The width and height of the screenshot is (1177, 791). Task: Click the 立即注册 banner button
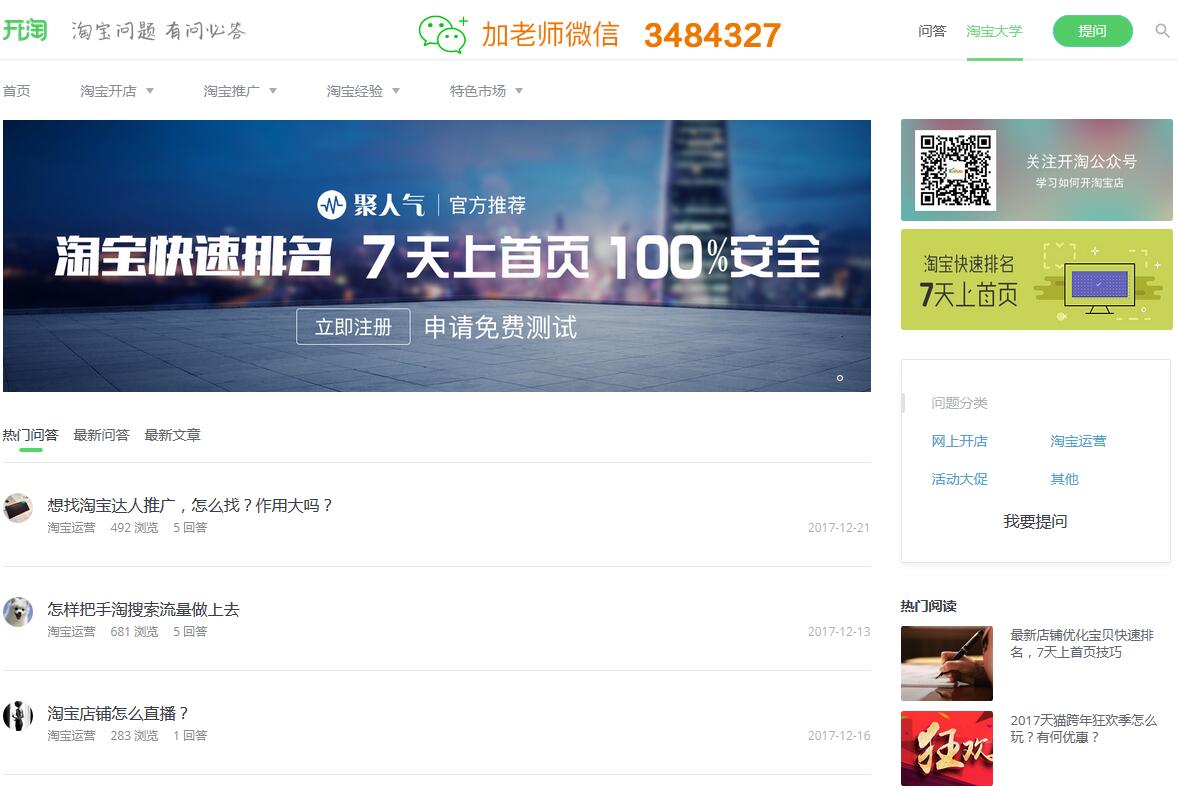pos(353,326)
